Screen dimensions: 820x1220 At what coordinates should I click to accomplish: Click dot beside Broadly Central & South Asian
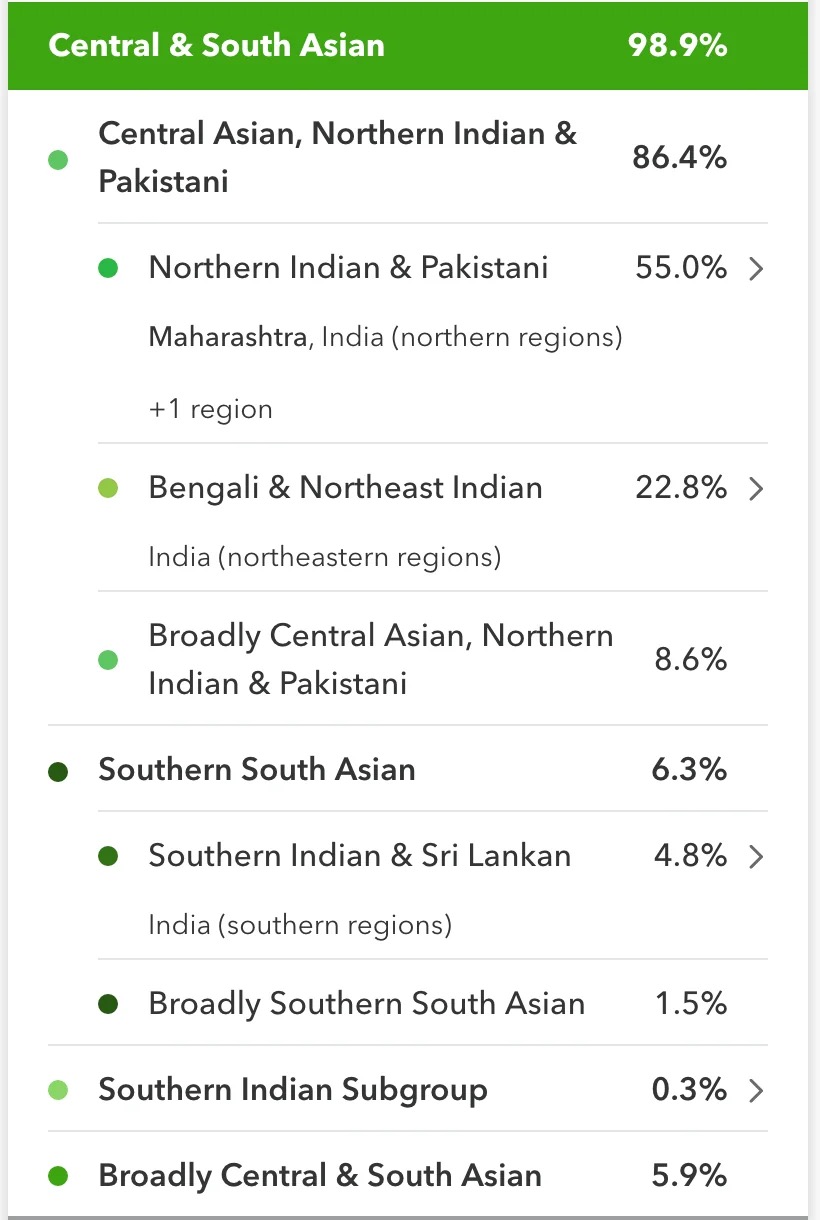[x=58, y=1176]
